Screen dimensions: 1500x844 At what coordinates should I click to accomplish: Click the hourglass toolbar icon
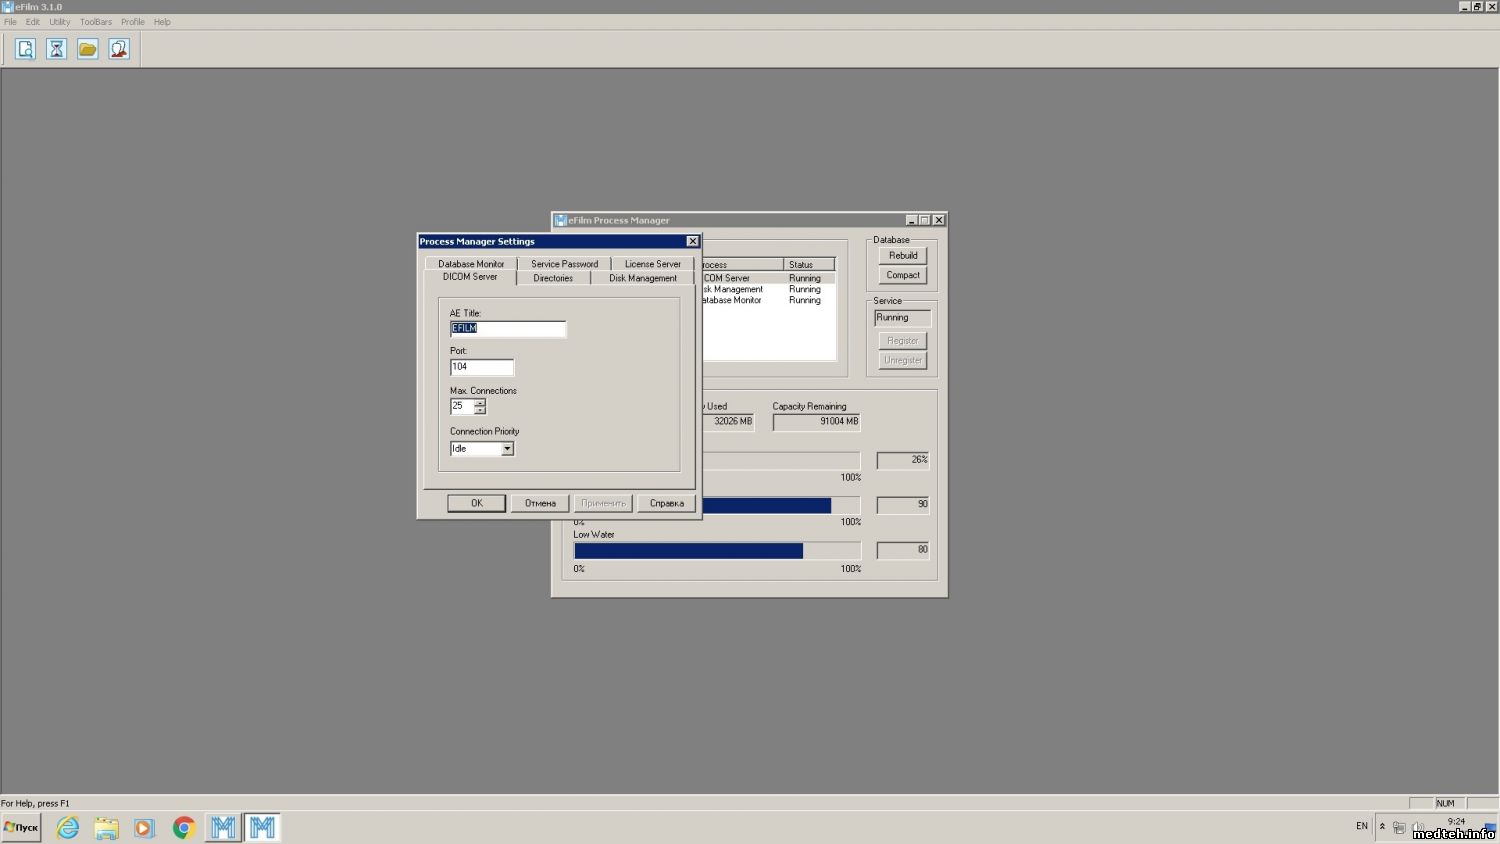click(57, 49)
